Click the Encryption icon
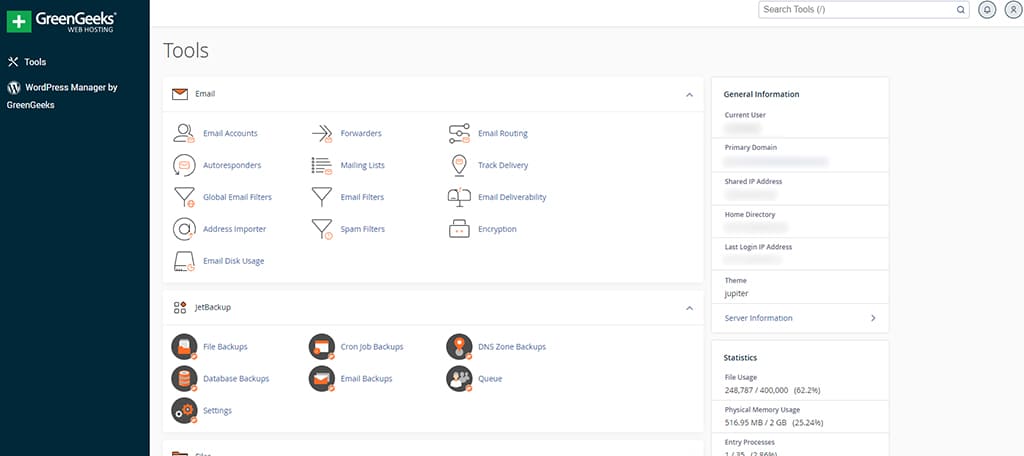 (459, 229)
